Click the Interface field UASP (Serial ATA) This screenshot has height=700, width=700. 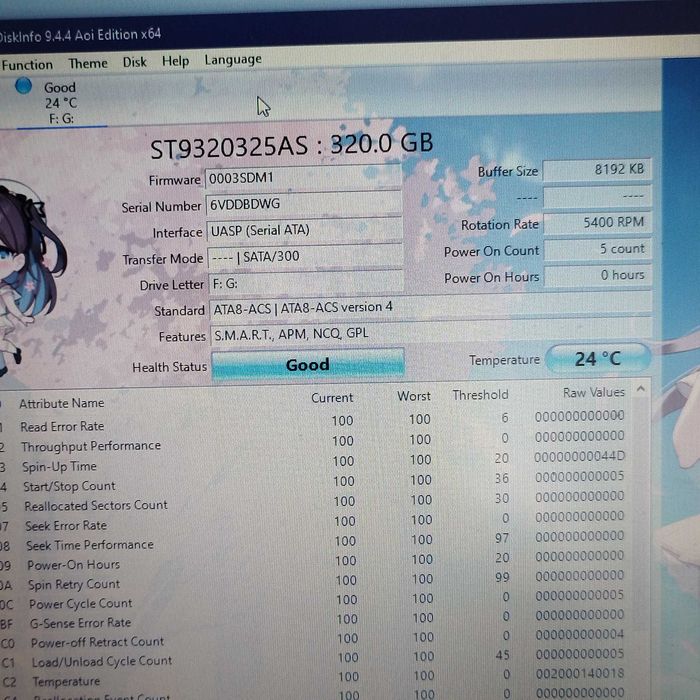304,230
